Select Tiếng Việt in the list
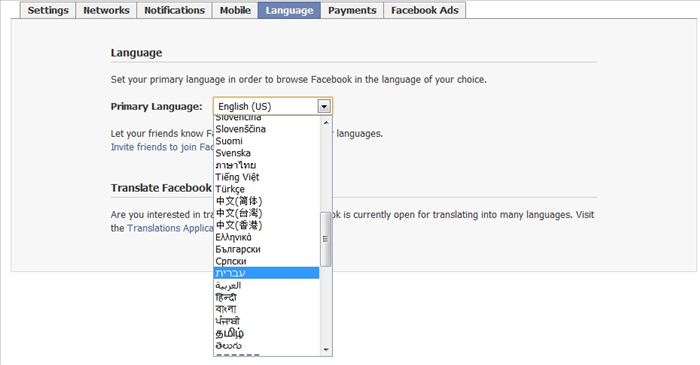 (x=267, y=177)
